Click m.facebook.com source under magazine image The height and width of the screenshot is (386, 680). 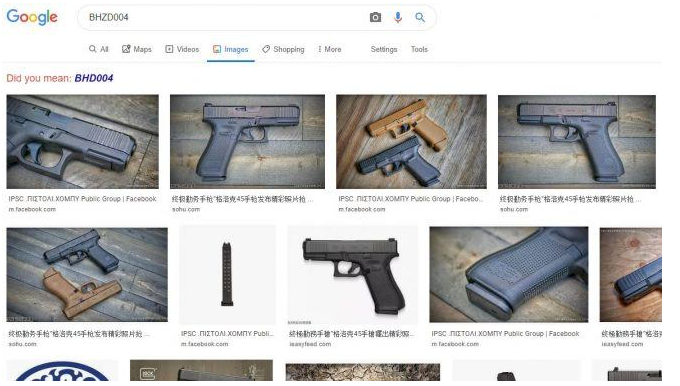205,344
